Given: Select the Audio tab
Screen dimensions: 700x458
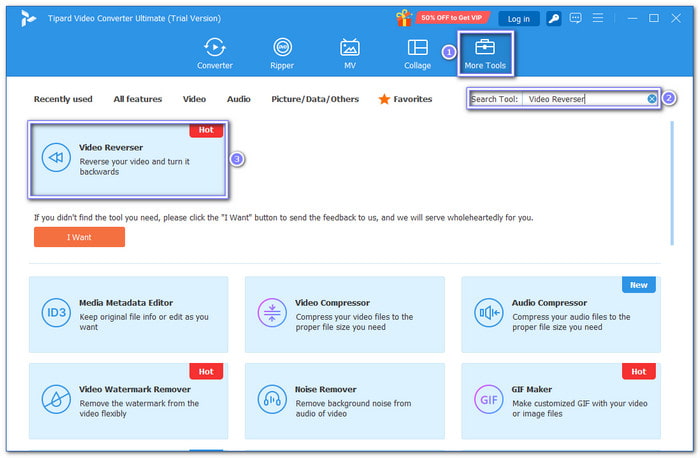Looking at the screenshot, I should point(238,99).
